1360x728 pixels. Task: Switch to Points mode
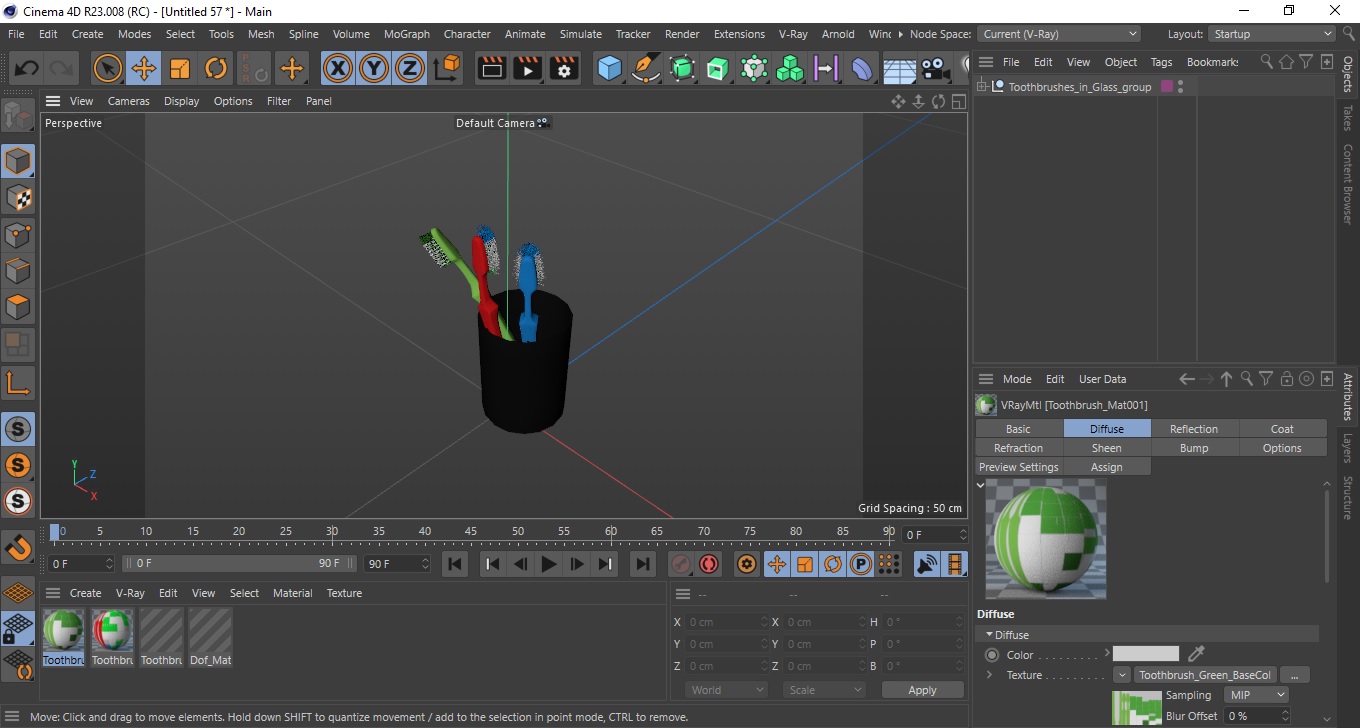(x=18, y=235)
